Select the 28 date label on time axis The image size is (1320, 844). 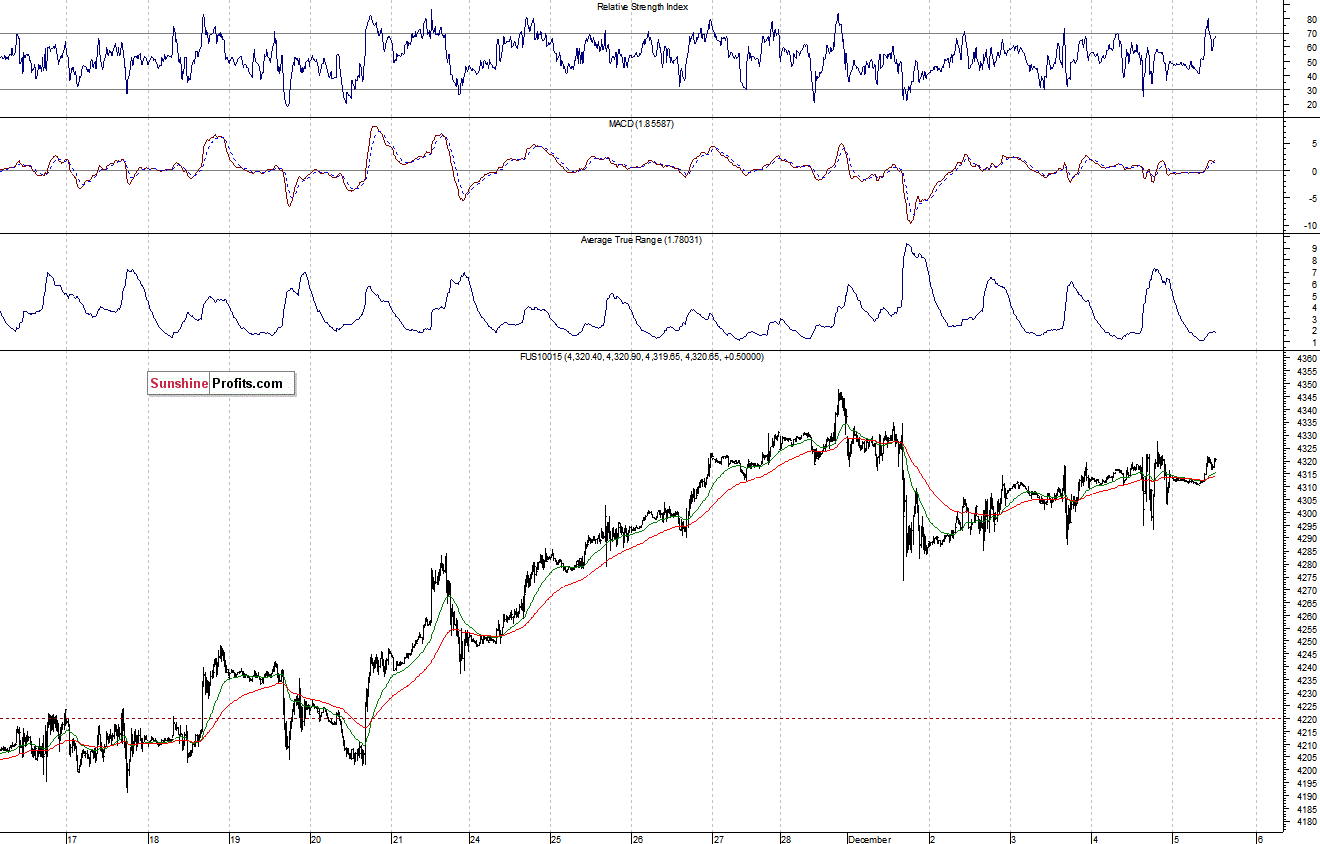pos(786,840)
